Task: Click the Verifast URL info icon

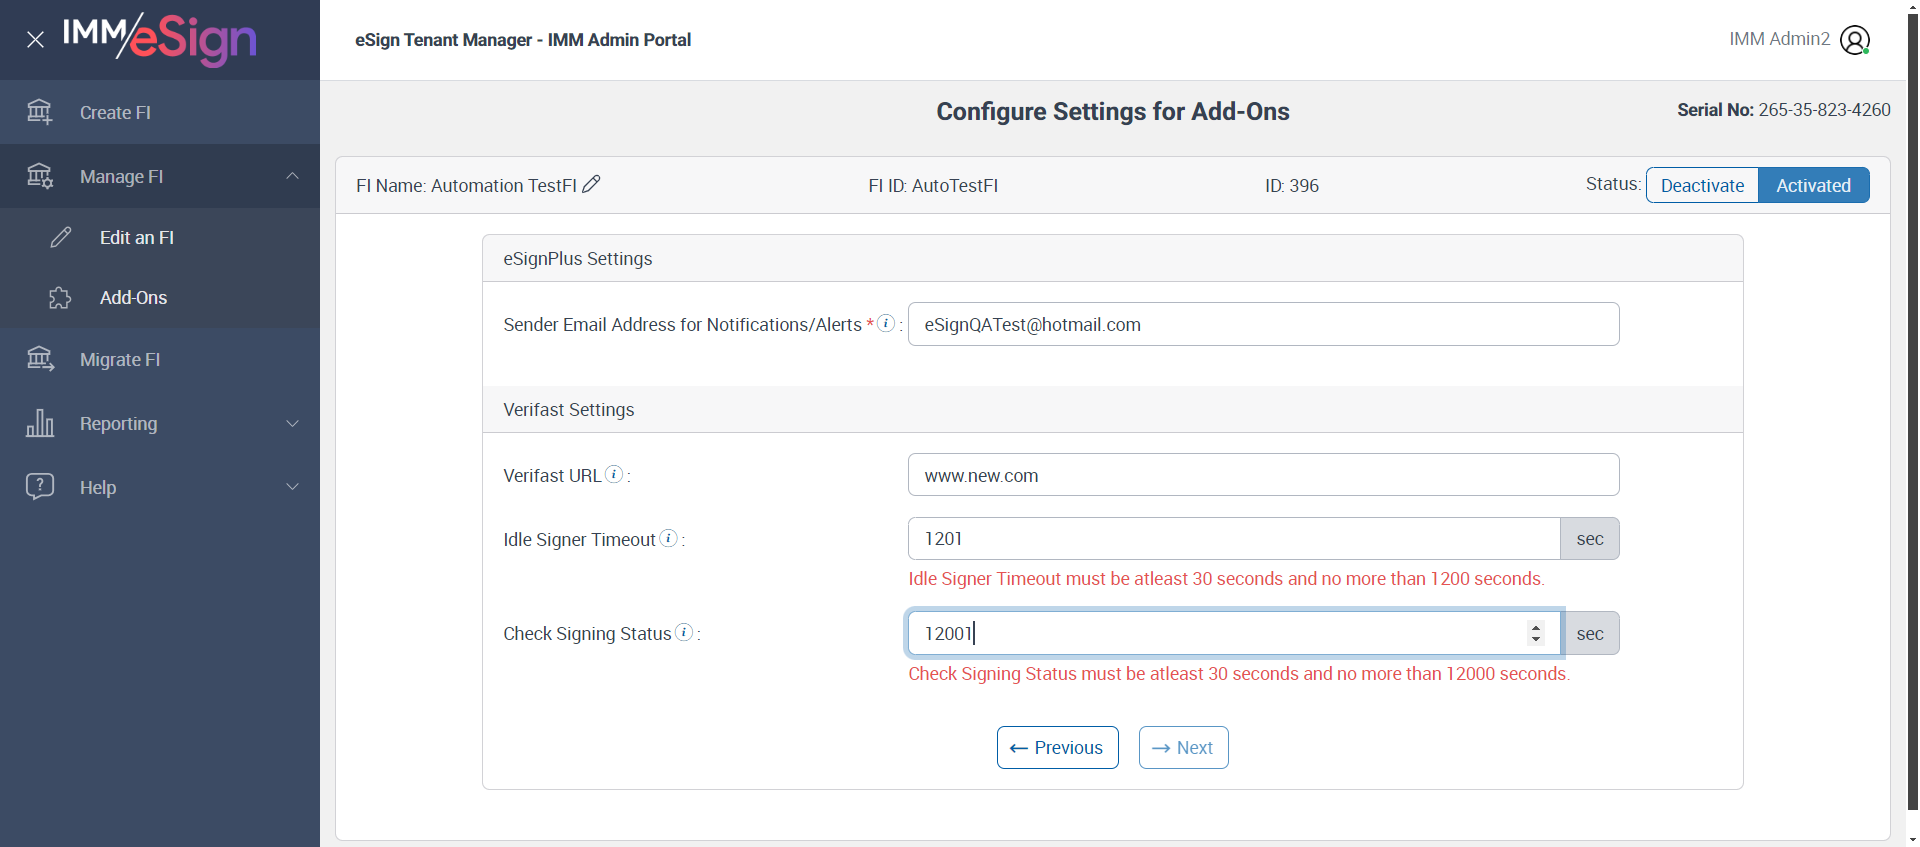Action: (x=614, y=474)
